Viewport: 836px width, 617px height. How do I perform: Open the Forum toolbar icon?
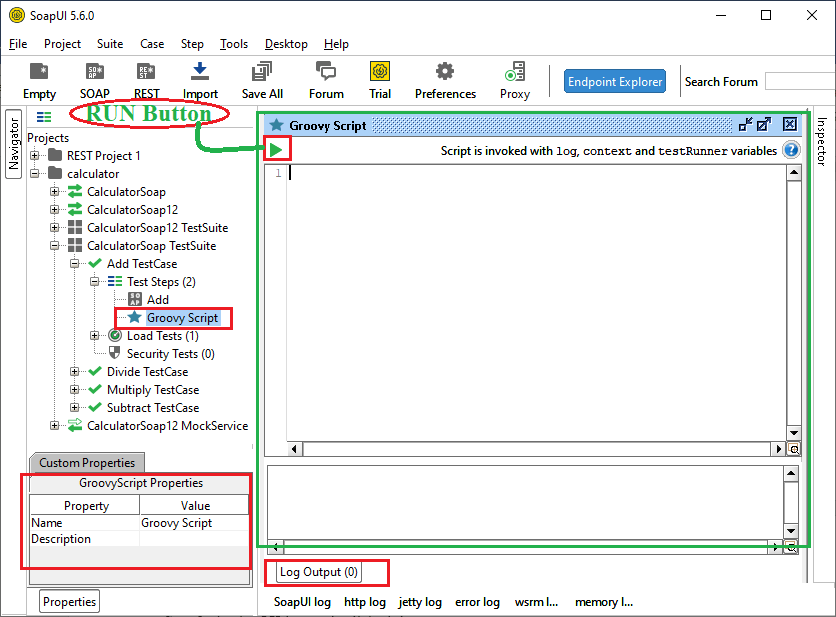point(326,81)
